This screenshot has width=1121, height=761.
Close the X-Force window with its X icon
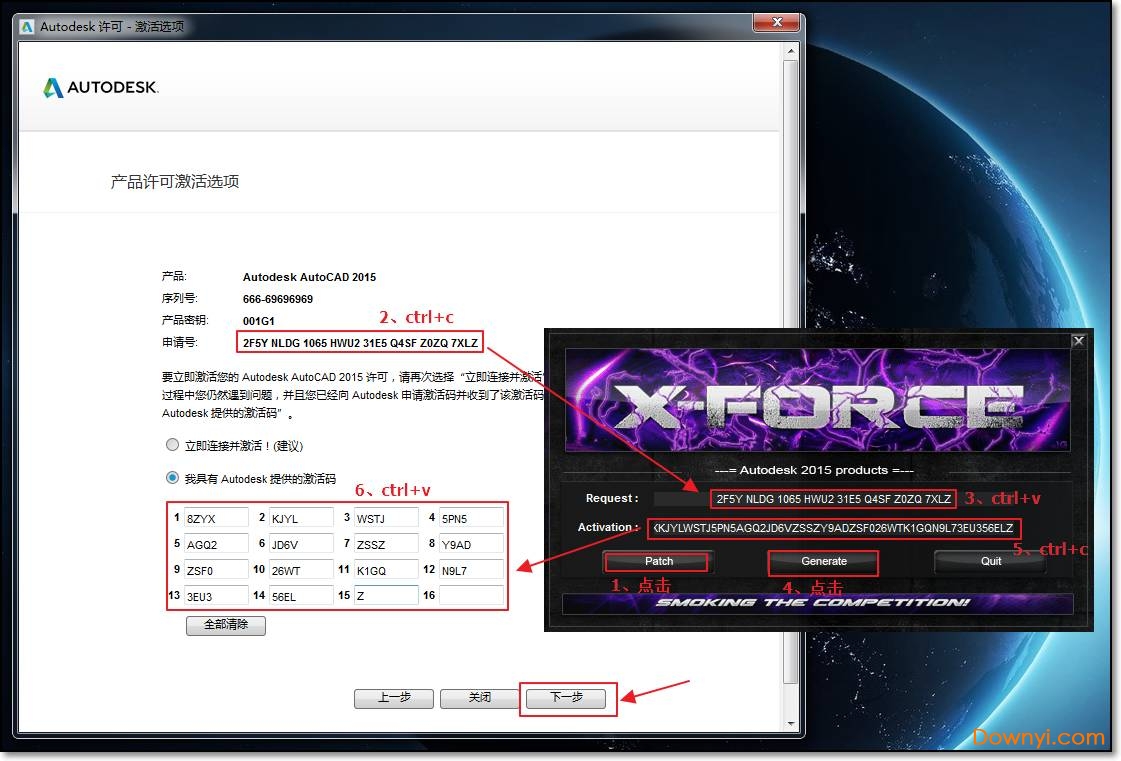pyautogui.click(x=1078, y=341)
